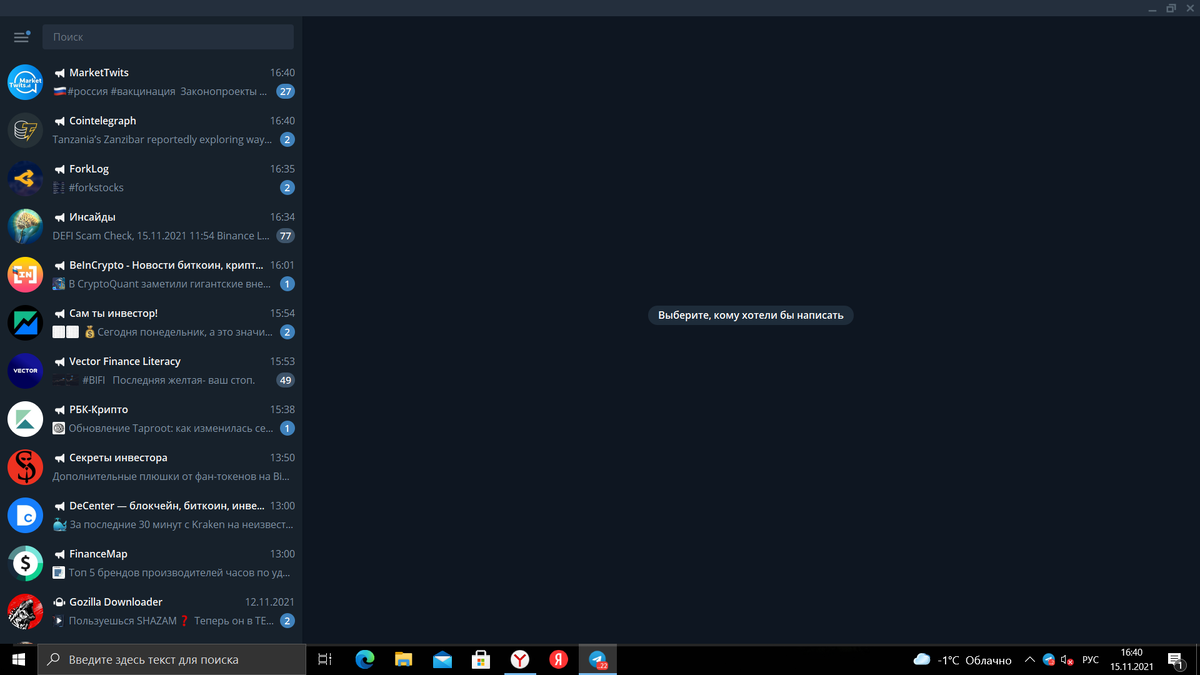Click the Telegram tray notification icon

[1049, 660]
